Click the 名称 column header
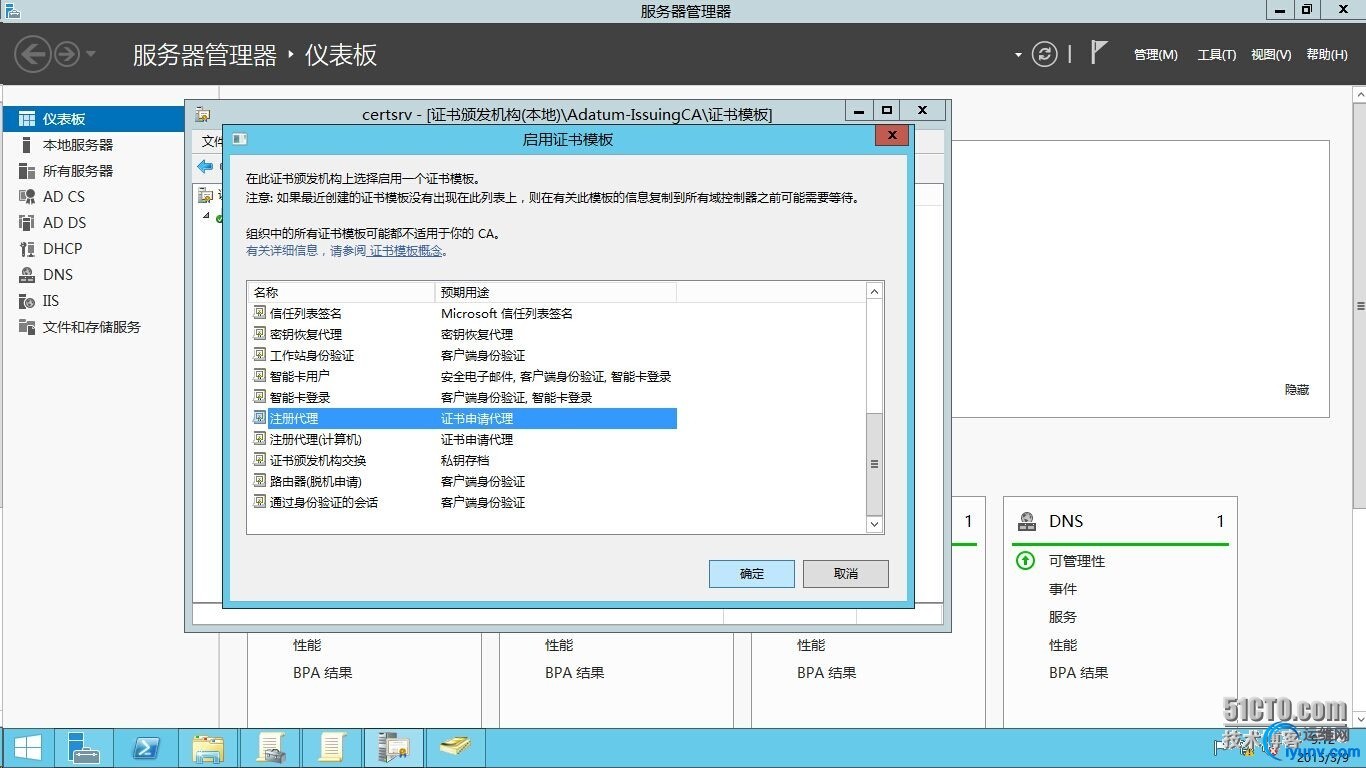The width and height of the screenshot is (1366, 768). coord(341,292)
